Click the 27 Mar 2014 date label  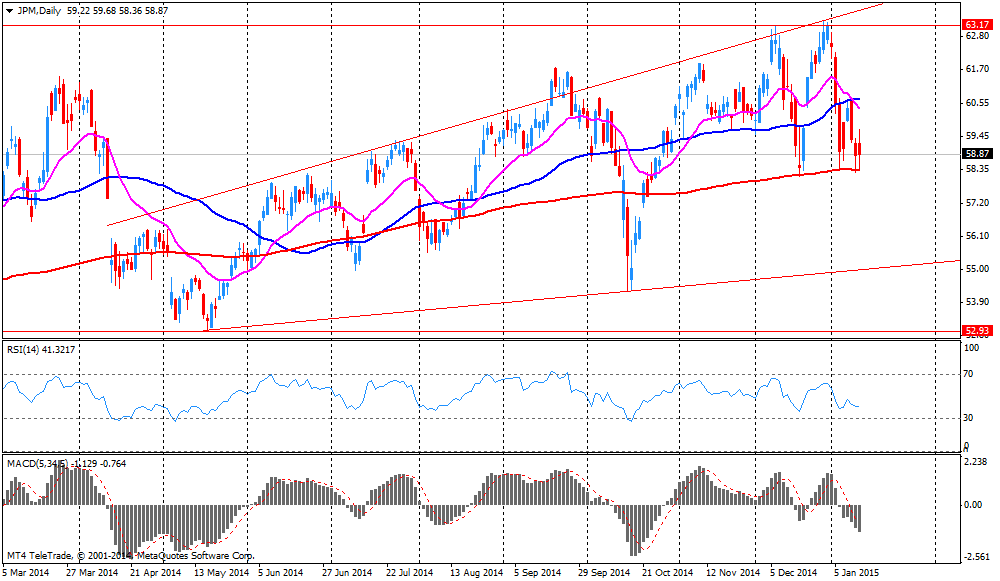[x=93, y=573]
